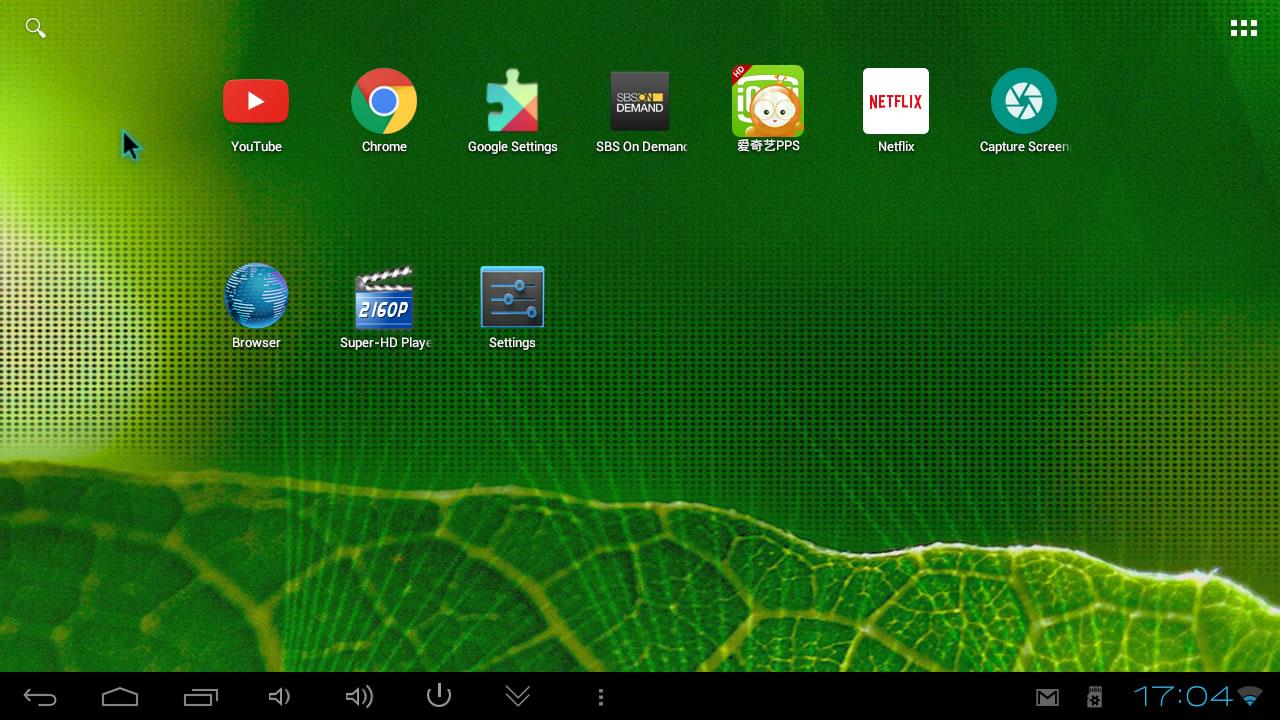Open Super-HD Player 2160P app
This screenshot has height=720, width=1280.
click(384, 297)
